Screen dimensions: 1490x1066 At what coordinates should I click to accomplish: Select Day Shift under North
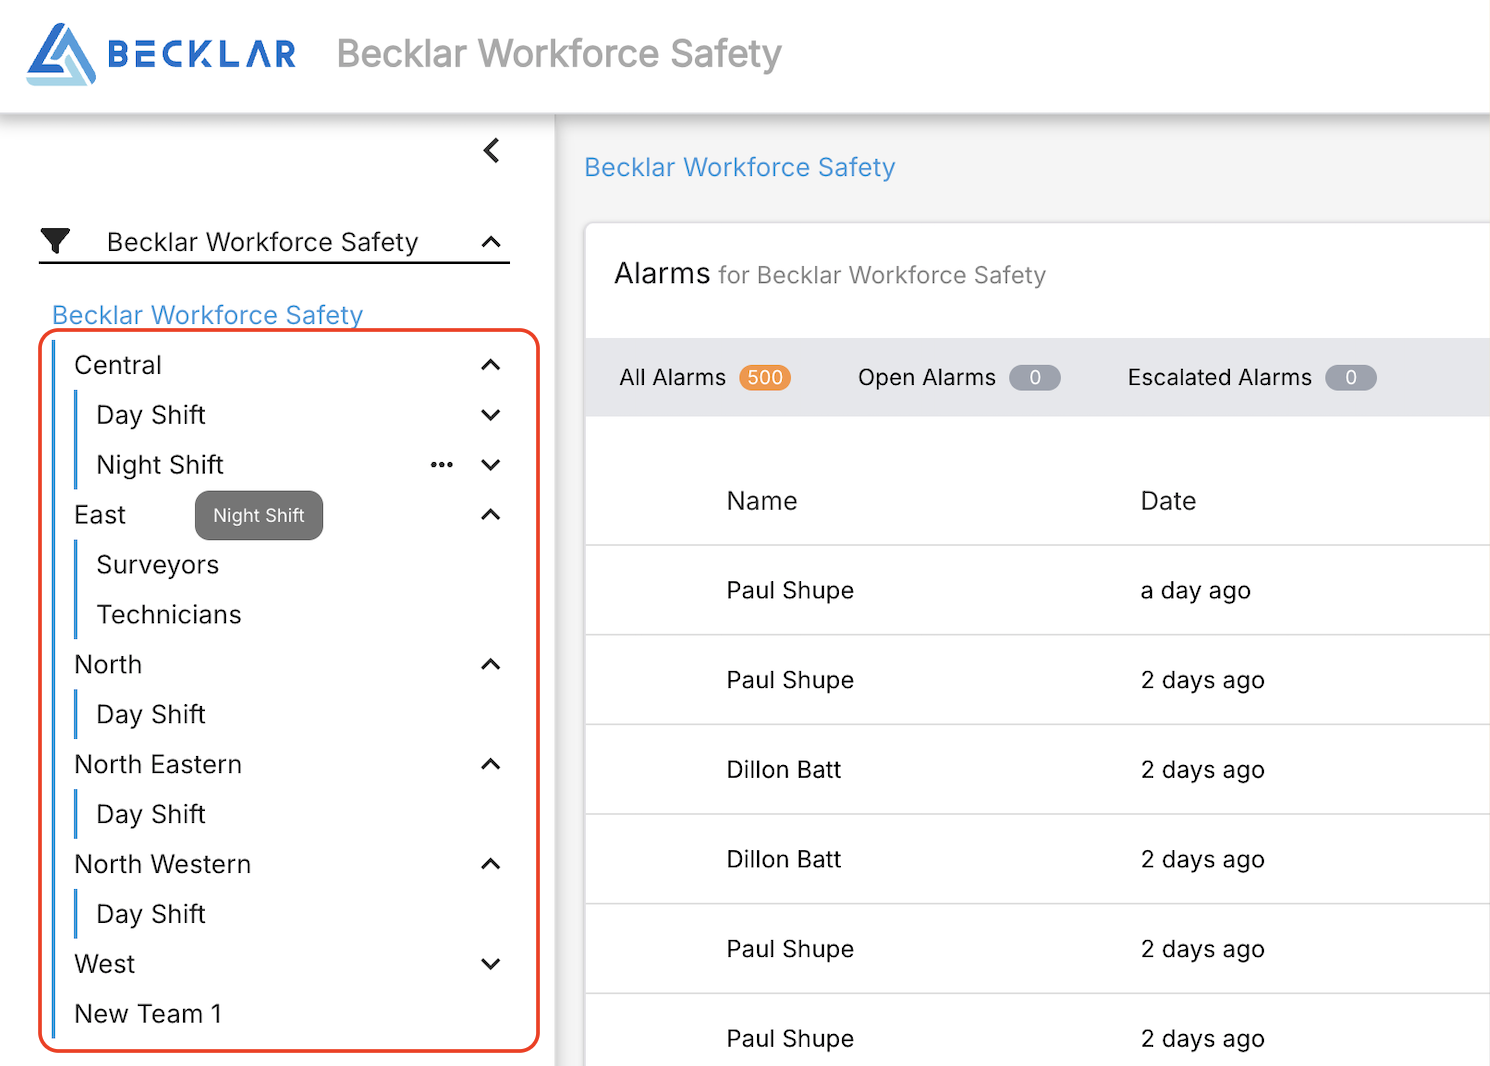(151, 715)
